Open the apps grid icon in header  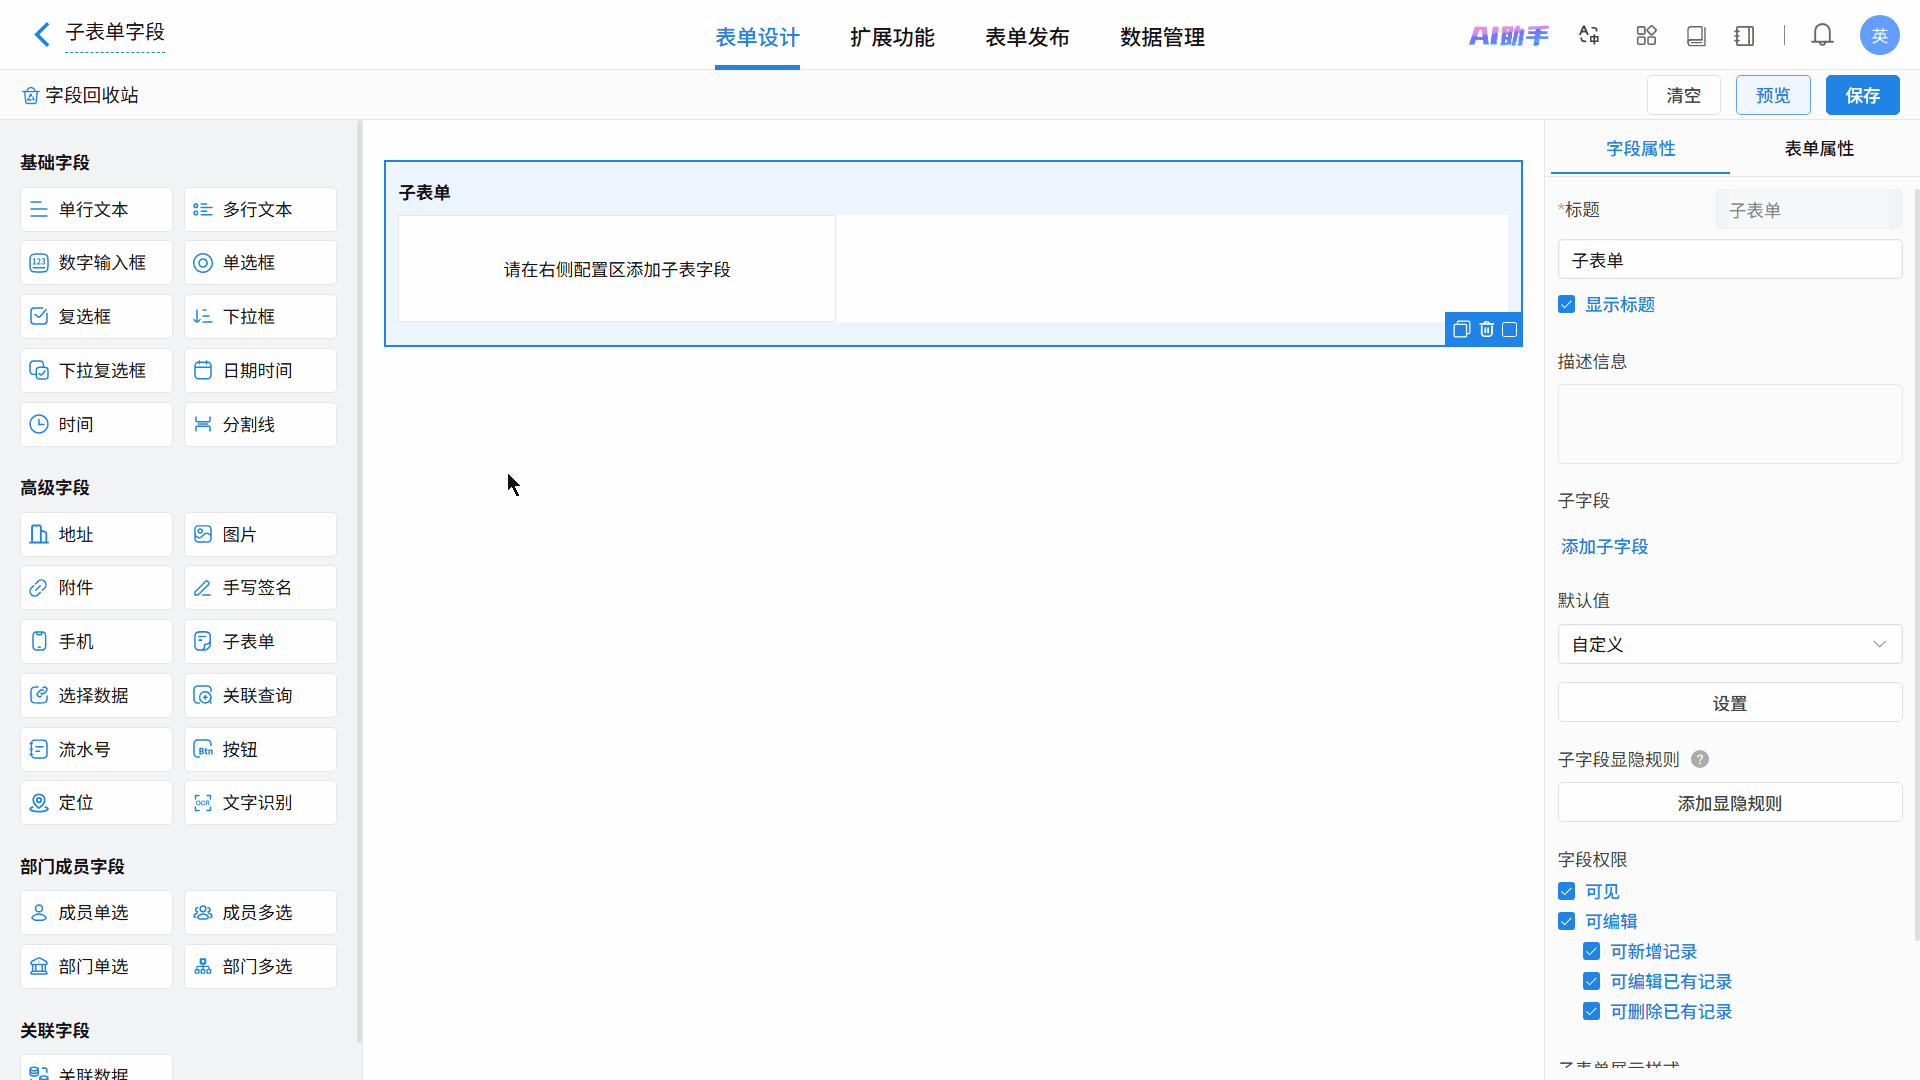pyautogui.click(x=1646, y=36)
